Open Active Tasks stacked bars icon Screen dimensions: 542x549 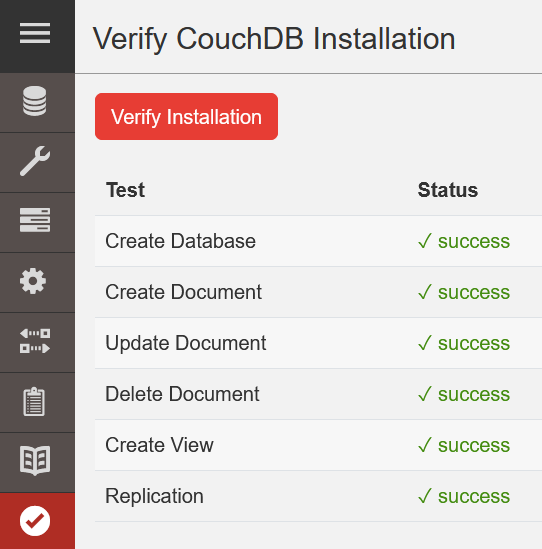coord(35,221)
